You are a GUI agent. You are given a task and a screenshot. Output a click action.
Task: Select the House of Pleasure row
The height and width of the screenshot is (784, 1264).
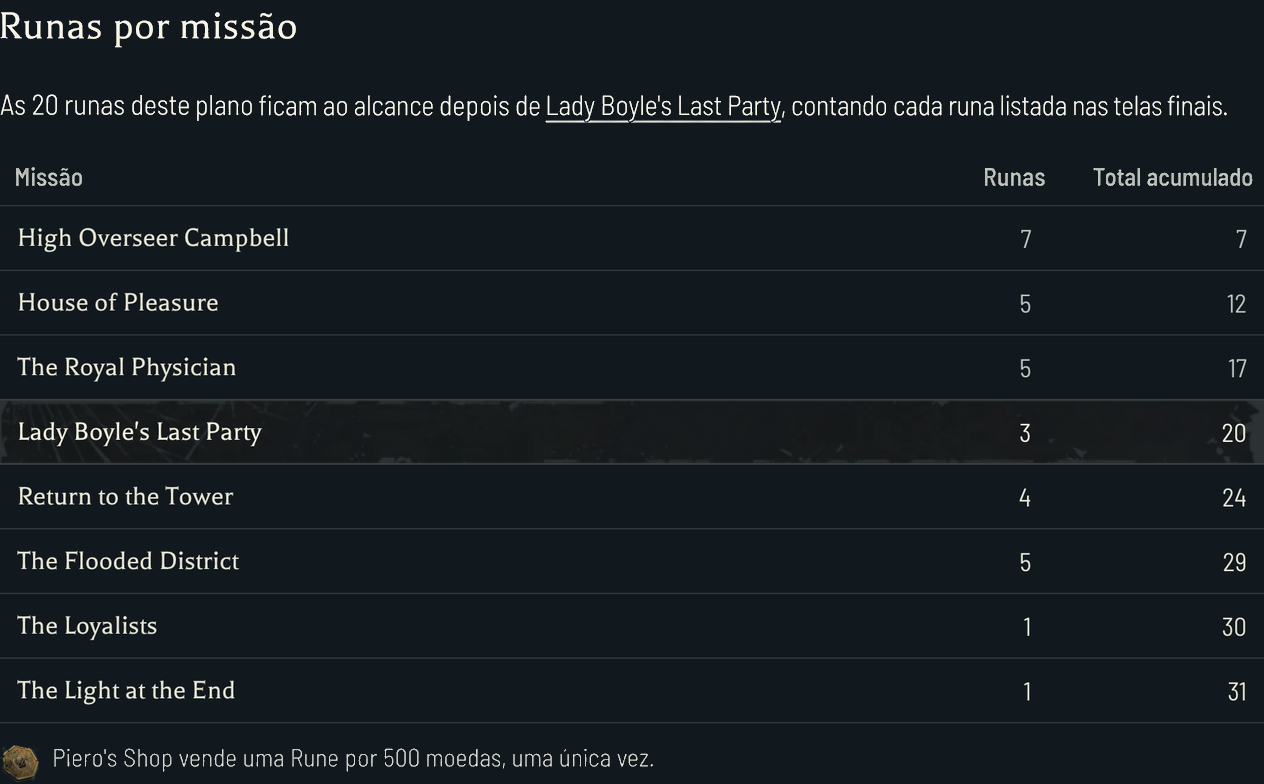click(632, 303)
